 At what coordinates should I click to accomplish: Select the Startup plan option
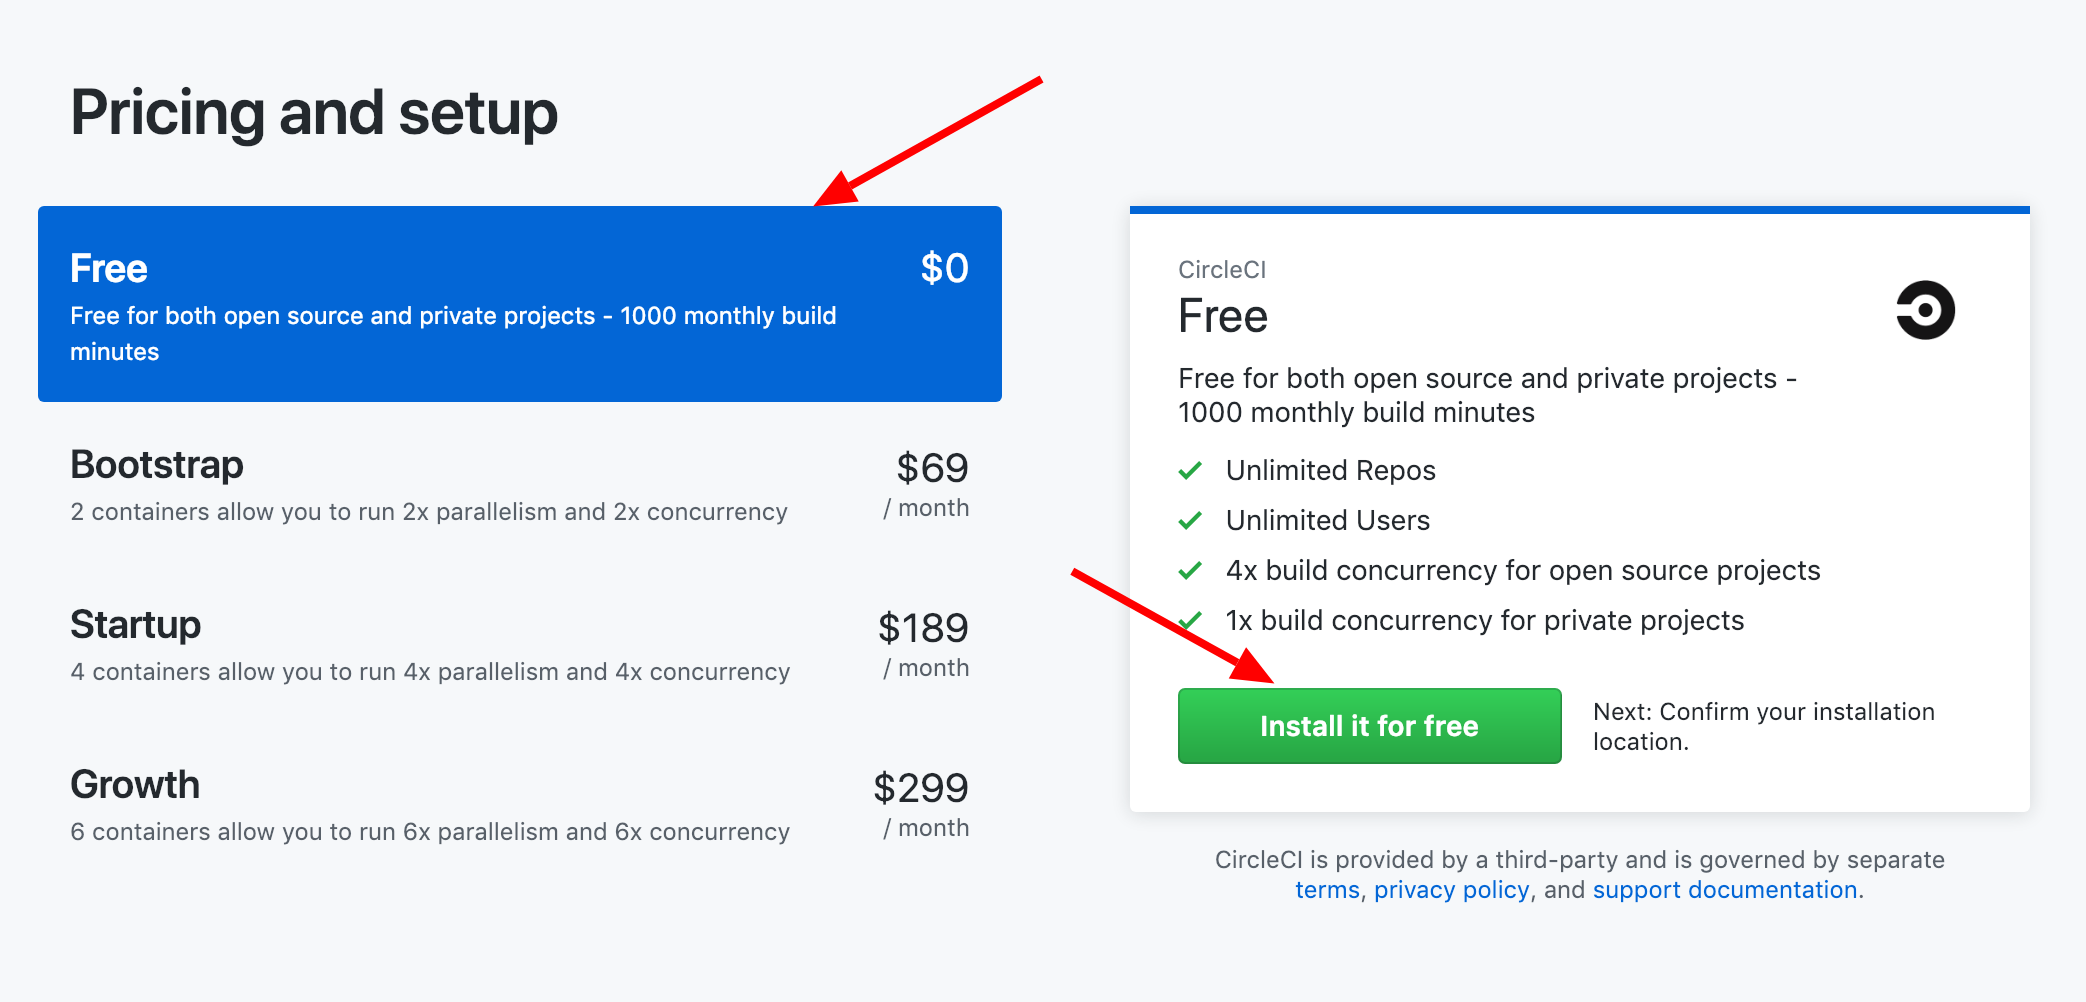(x=520, y=645)
